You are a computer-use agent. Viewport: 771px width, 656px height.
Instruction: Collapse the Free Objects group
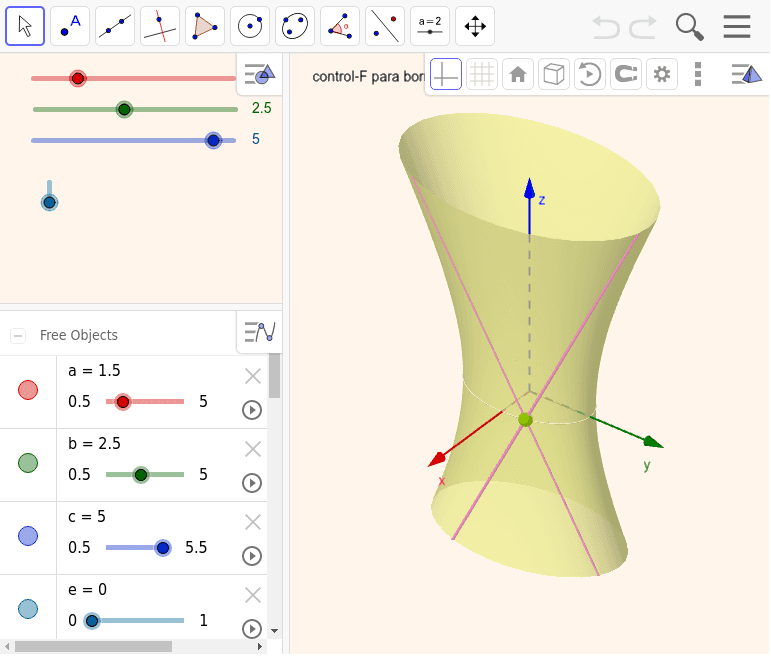(18, 336)
